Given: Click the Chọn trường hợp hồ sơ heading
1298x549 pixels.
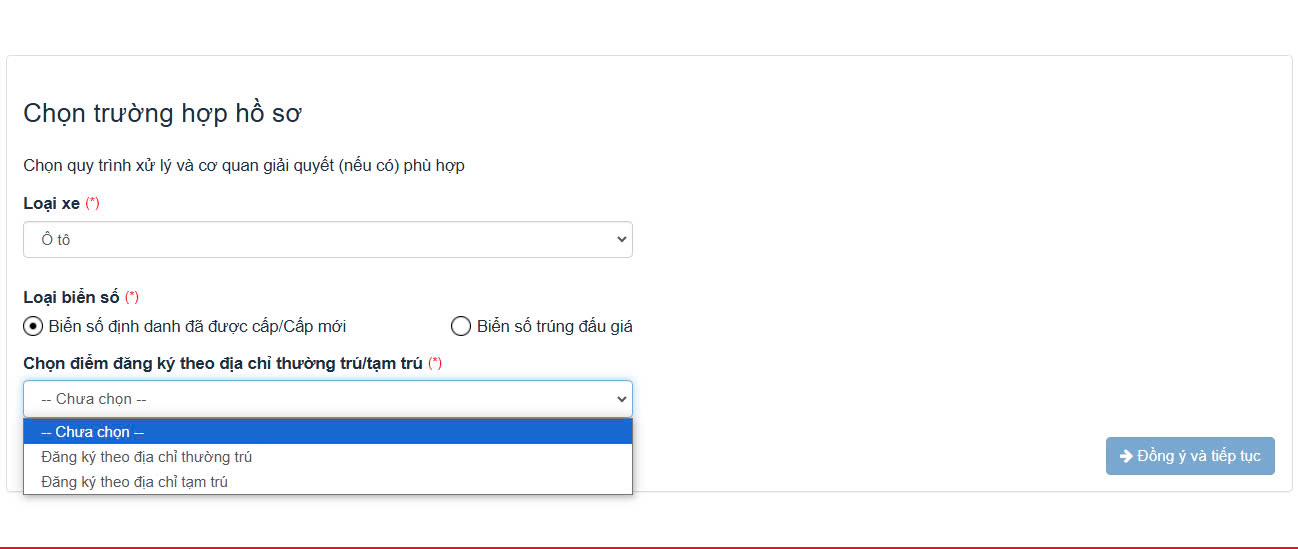Looking at the screenshot, I should pos(163,113).
